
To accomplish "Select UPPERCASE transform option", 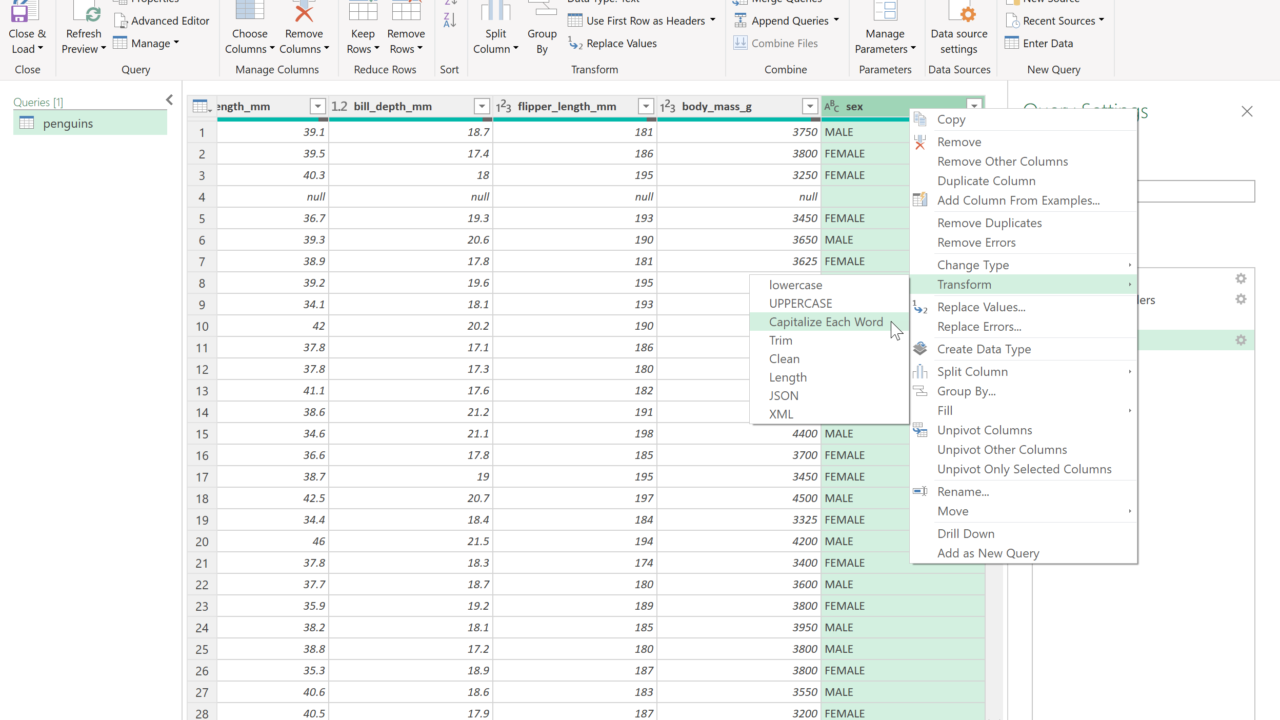I will pyautogui.click(x=800, y=303).
